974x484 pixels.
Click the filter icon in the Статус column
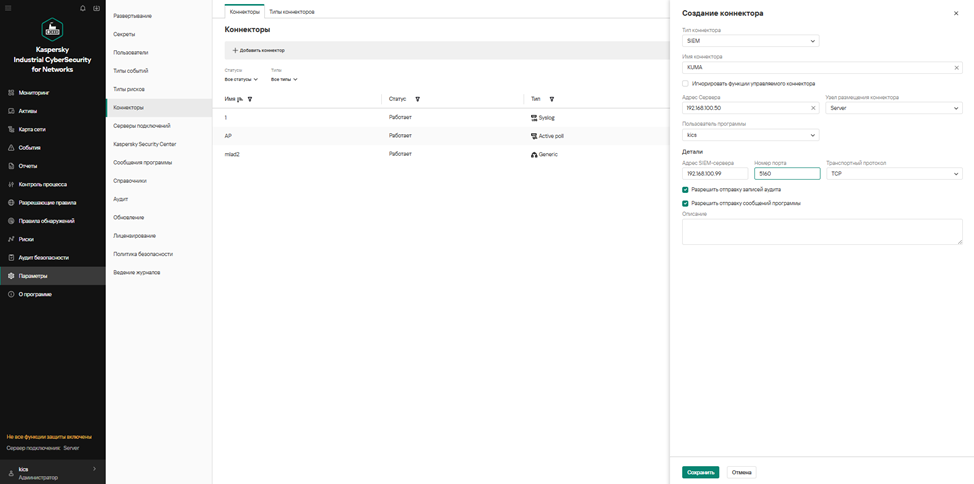tap(417, 99)
